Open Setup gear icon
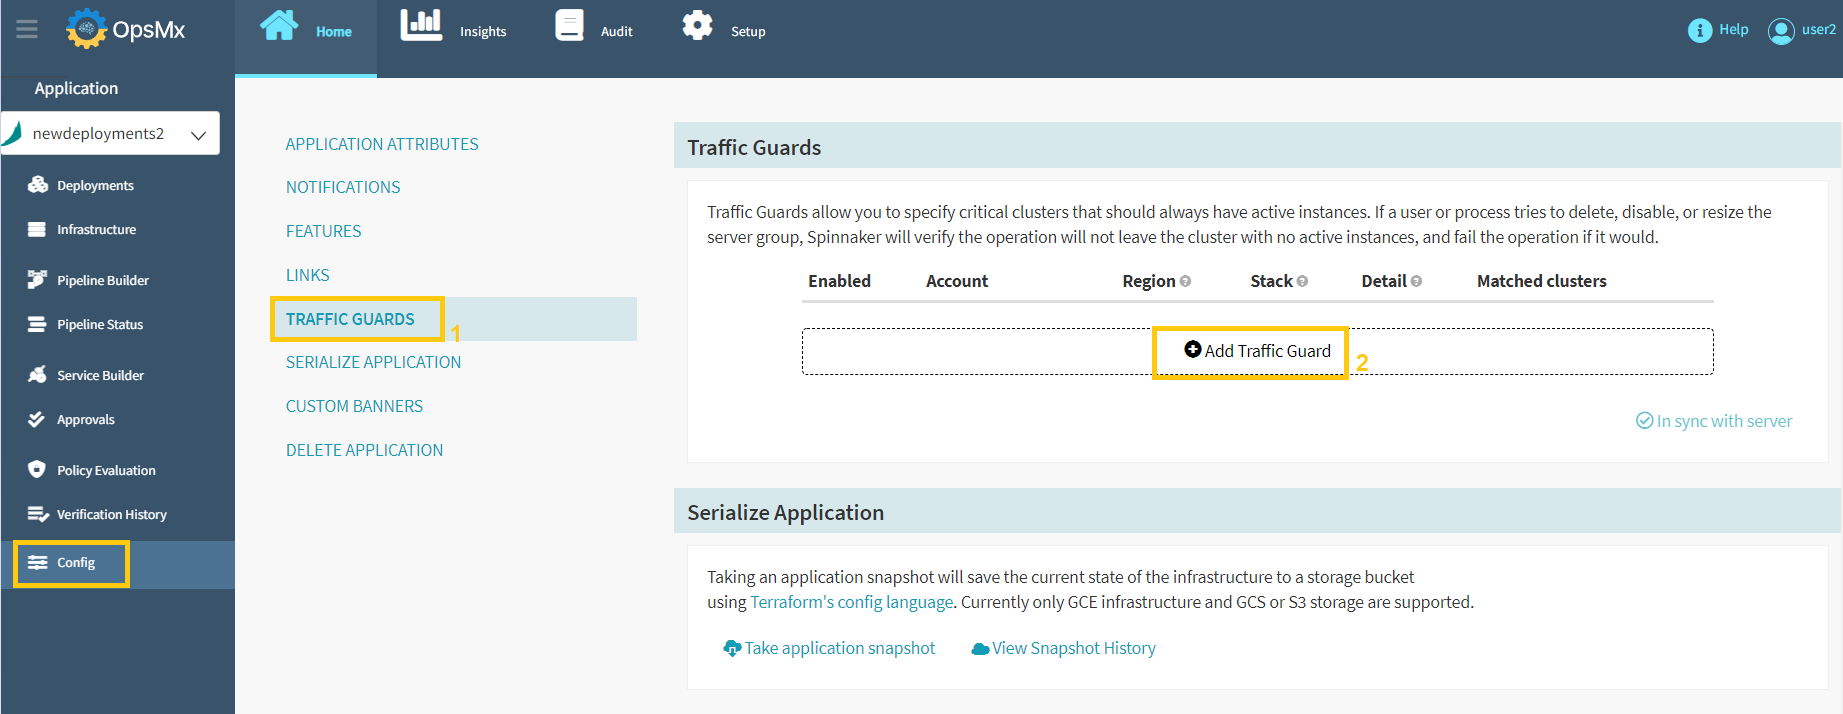Image resolution: width=1843 pixels, height=714 pixels. tap(697, 26)
